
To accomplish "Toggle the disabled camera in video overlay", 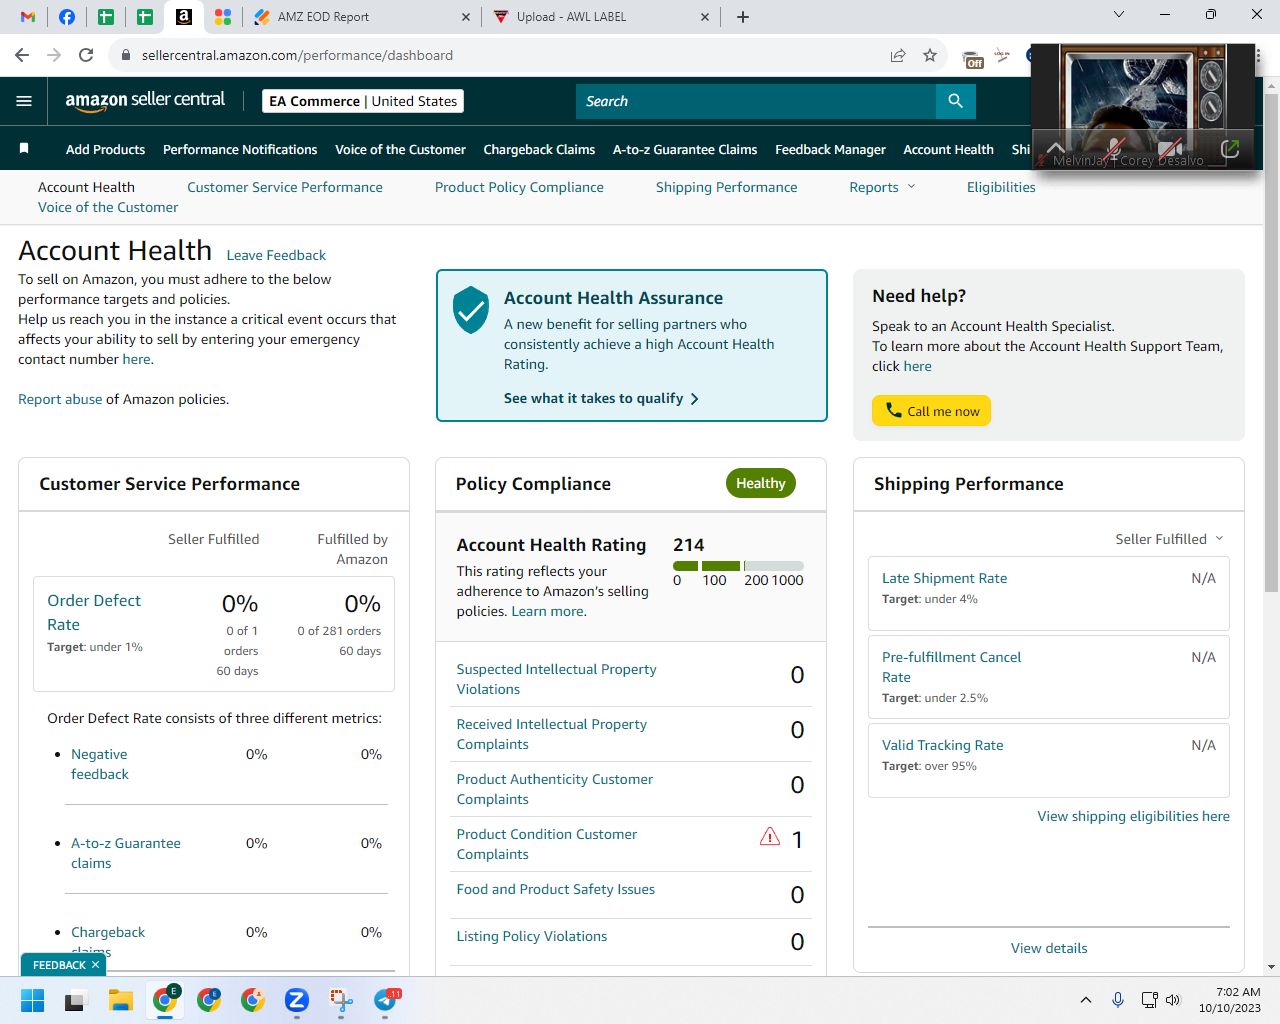I will [x=1170, y=149].
